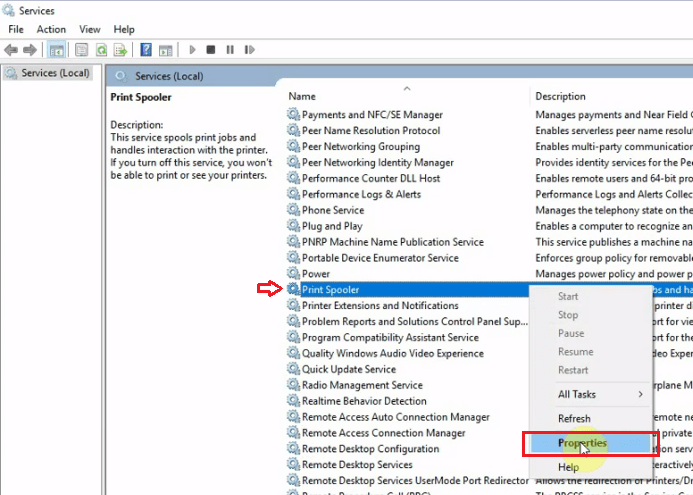Click gear icon beside Peer Networking Grouping

(293, 146)
